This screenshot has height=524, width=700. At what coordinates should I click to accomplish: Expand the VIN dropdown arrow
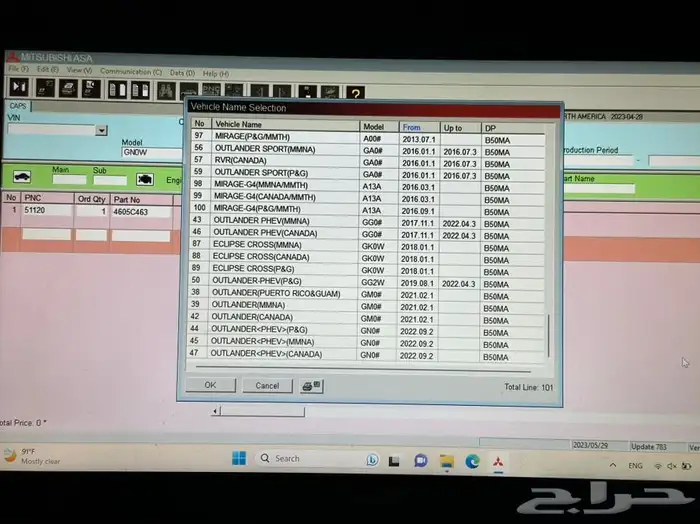pyautogui.click(x=101, y=130)
